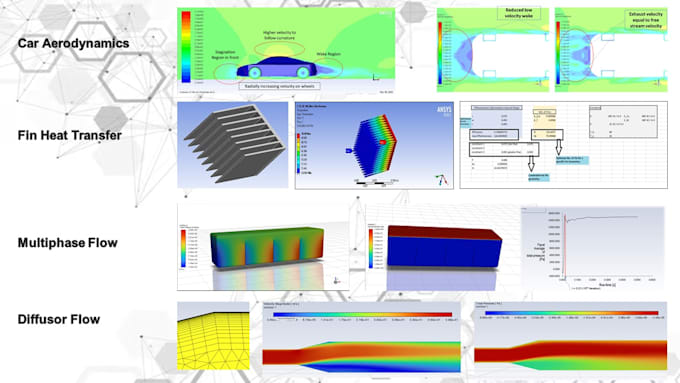This screenshot has height=383, width=680.
Task: Click the ANSYS logo in fin contour image
Action: (x=444, y=110)
